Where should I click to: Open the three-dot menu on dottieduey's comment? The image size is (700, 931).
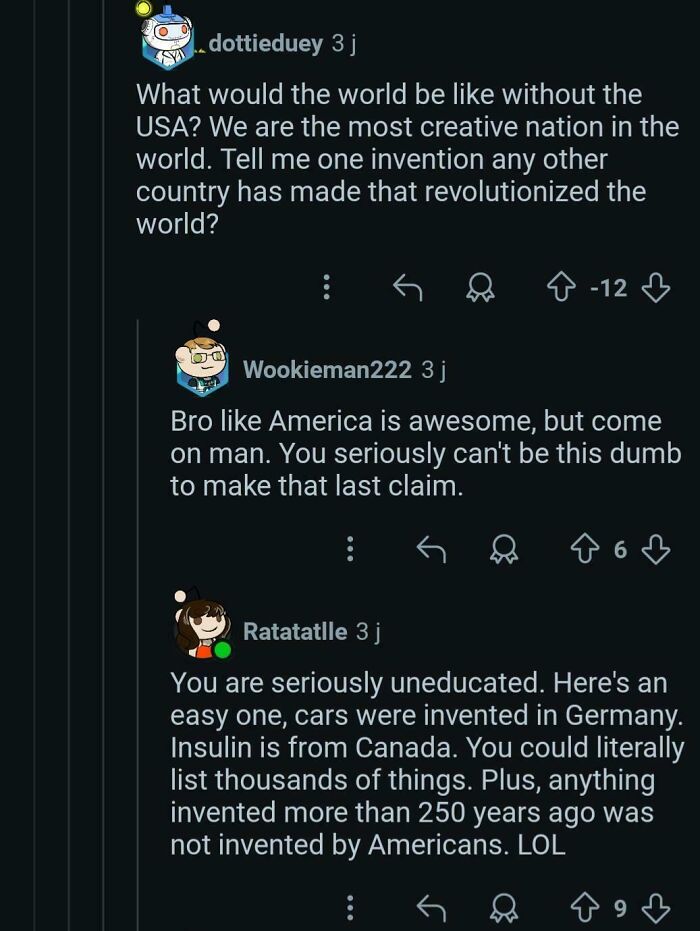(x=328, y=289)
